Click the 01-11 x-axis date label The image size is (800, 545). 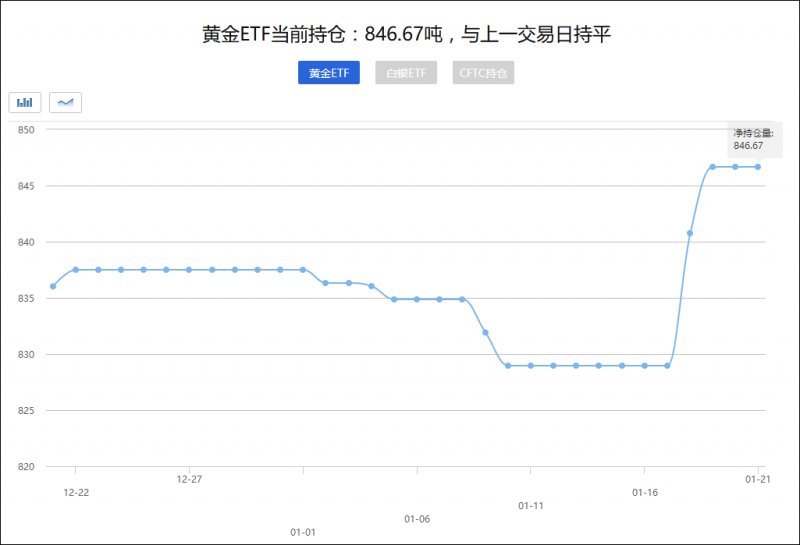tap(531, 506)
